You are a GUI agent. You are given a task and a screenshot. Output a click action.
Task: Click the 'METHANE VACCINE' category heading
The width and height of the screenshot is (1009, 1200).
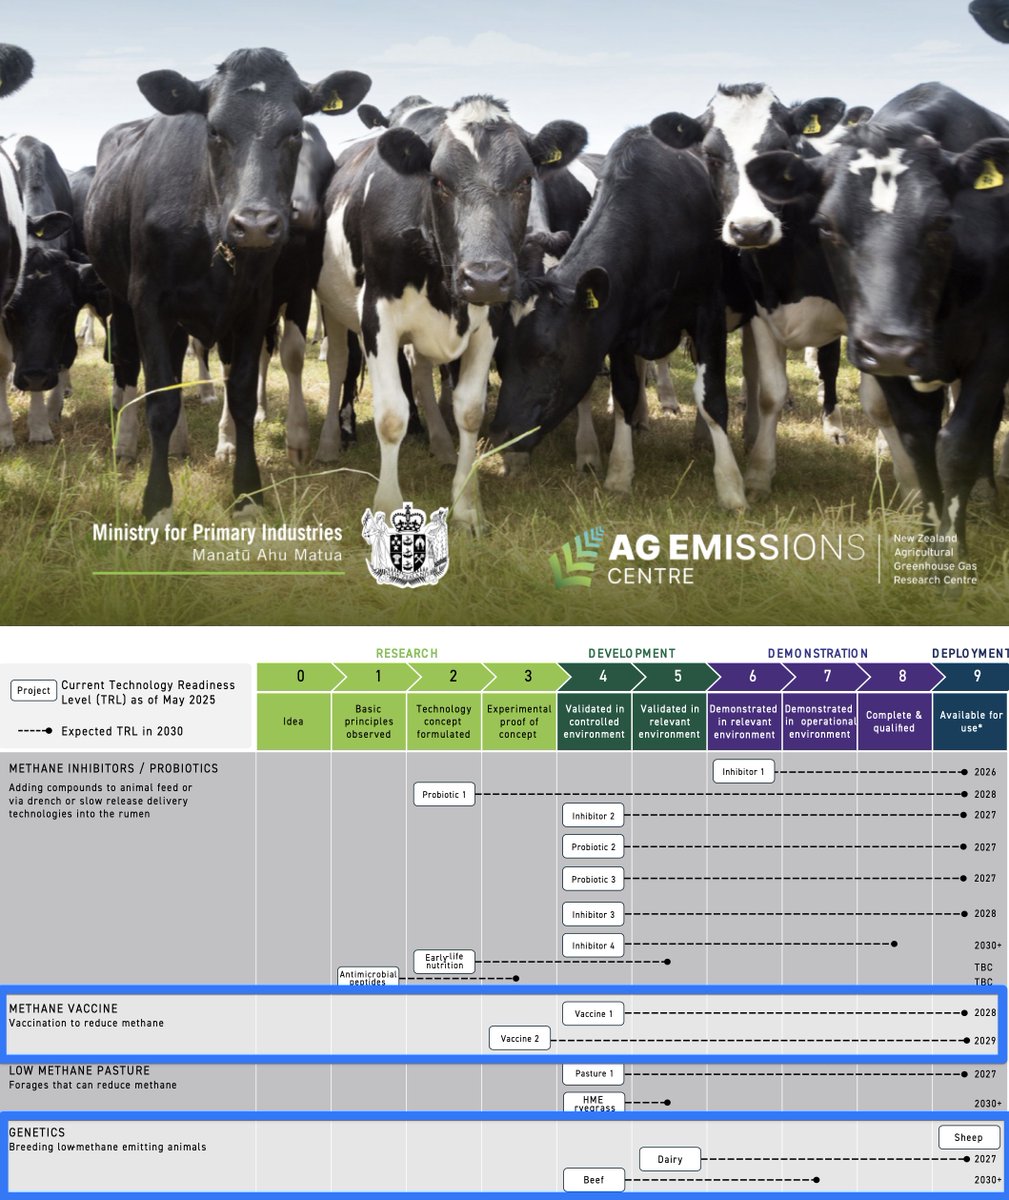[x=63, y=1009]
